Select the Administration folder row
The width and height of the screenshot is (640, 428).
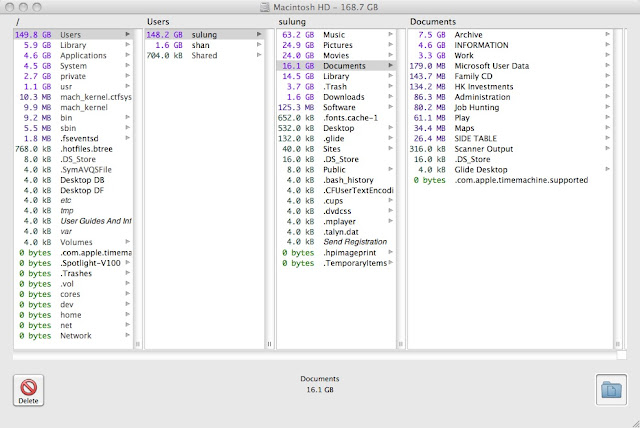[510, 97]
